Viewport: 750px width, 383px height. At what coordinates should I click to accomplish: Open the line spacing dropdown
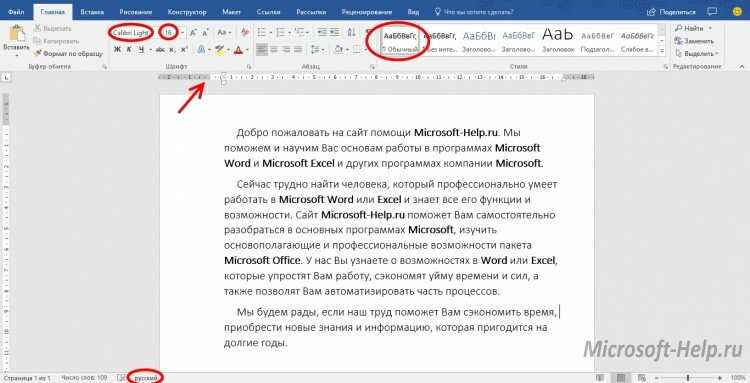coord(322,49)
